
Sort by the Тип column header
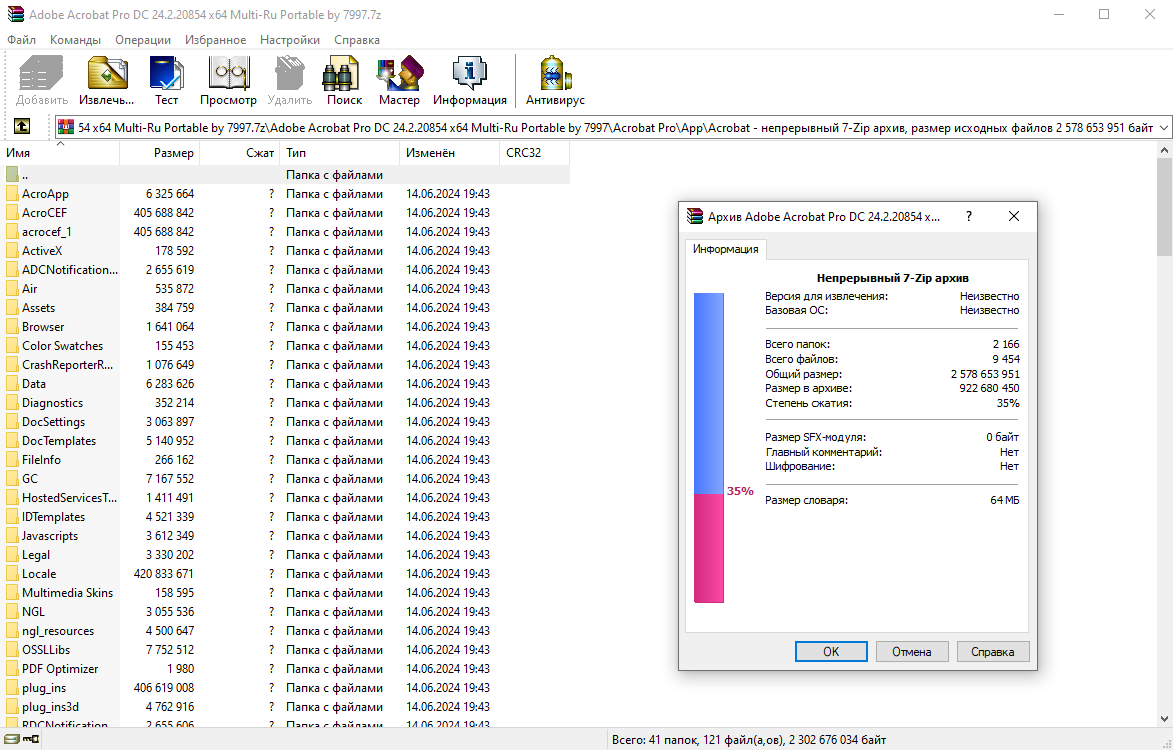340,153
